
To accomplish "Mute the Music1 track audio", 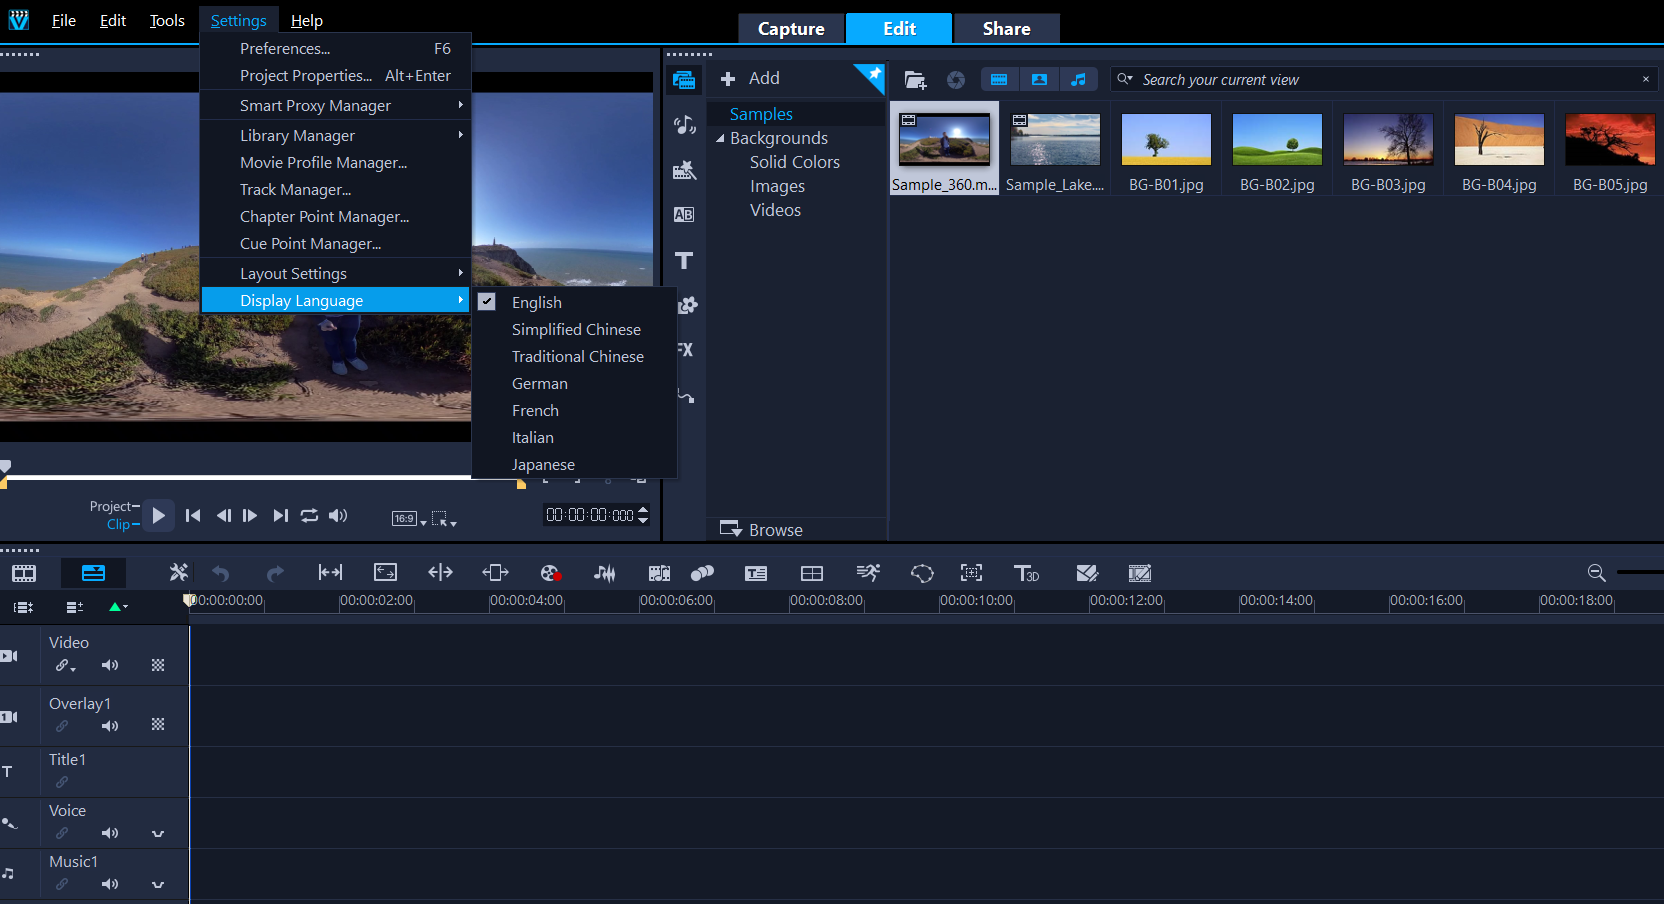I will pyautogui.click(x=110, y=884).
